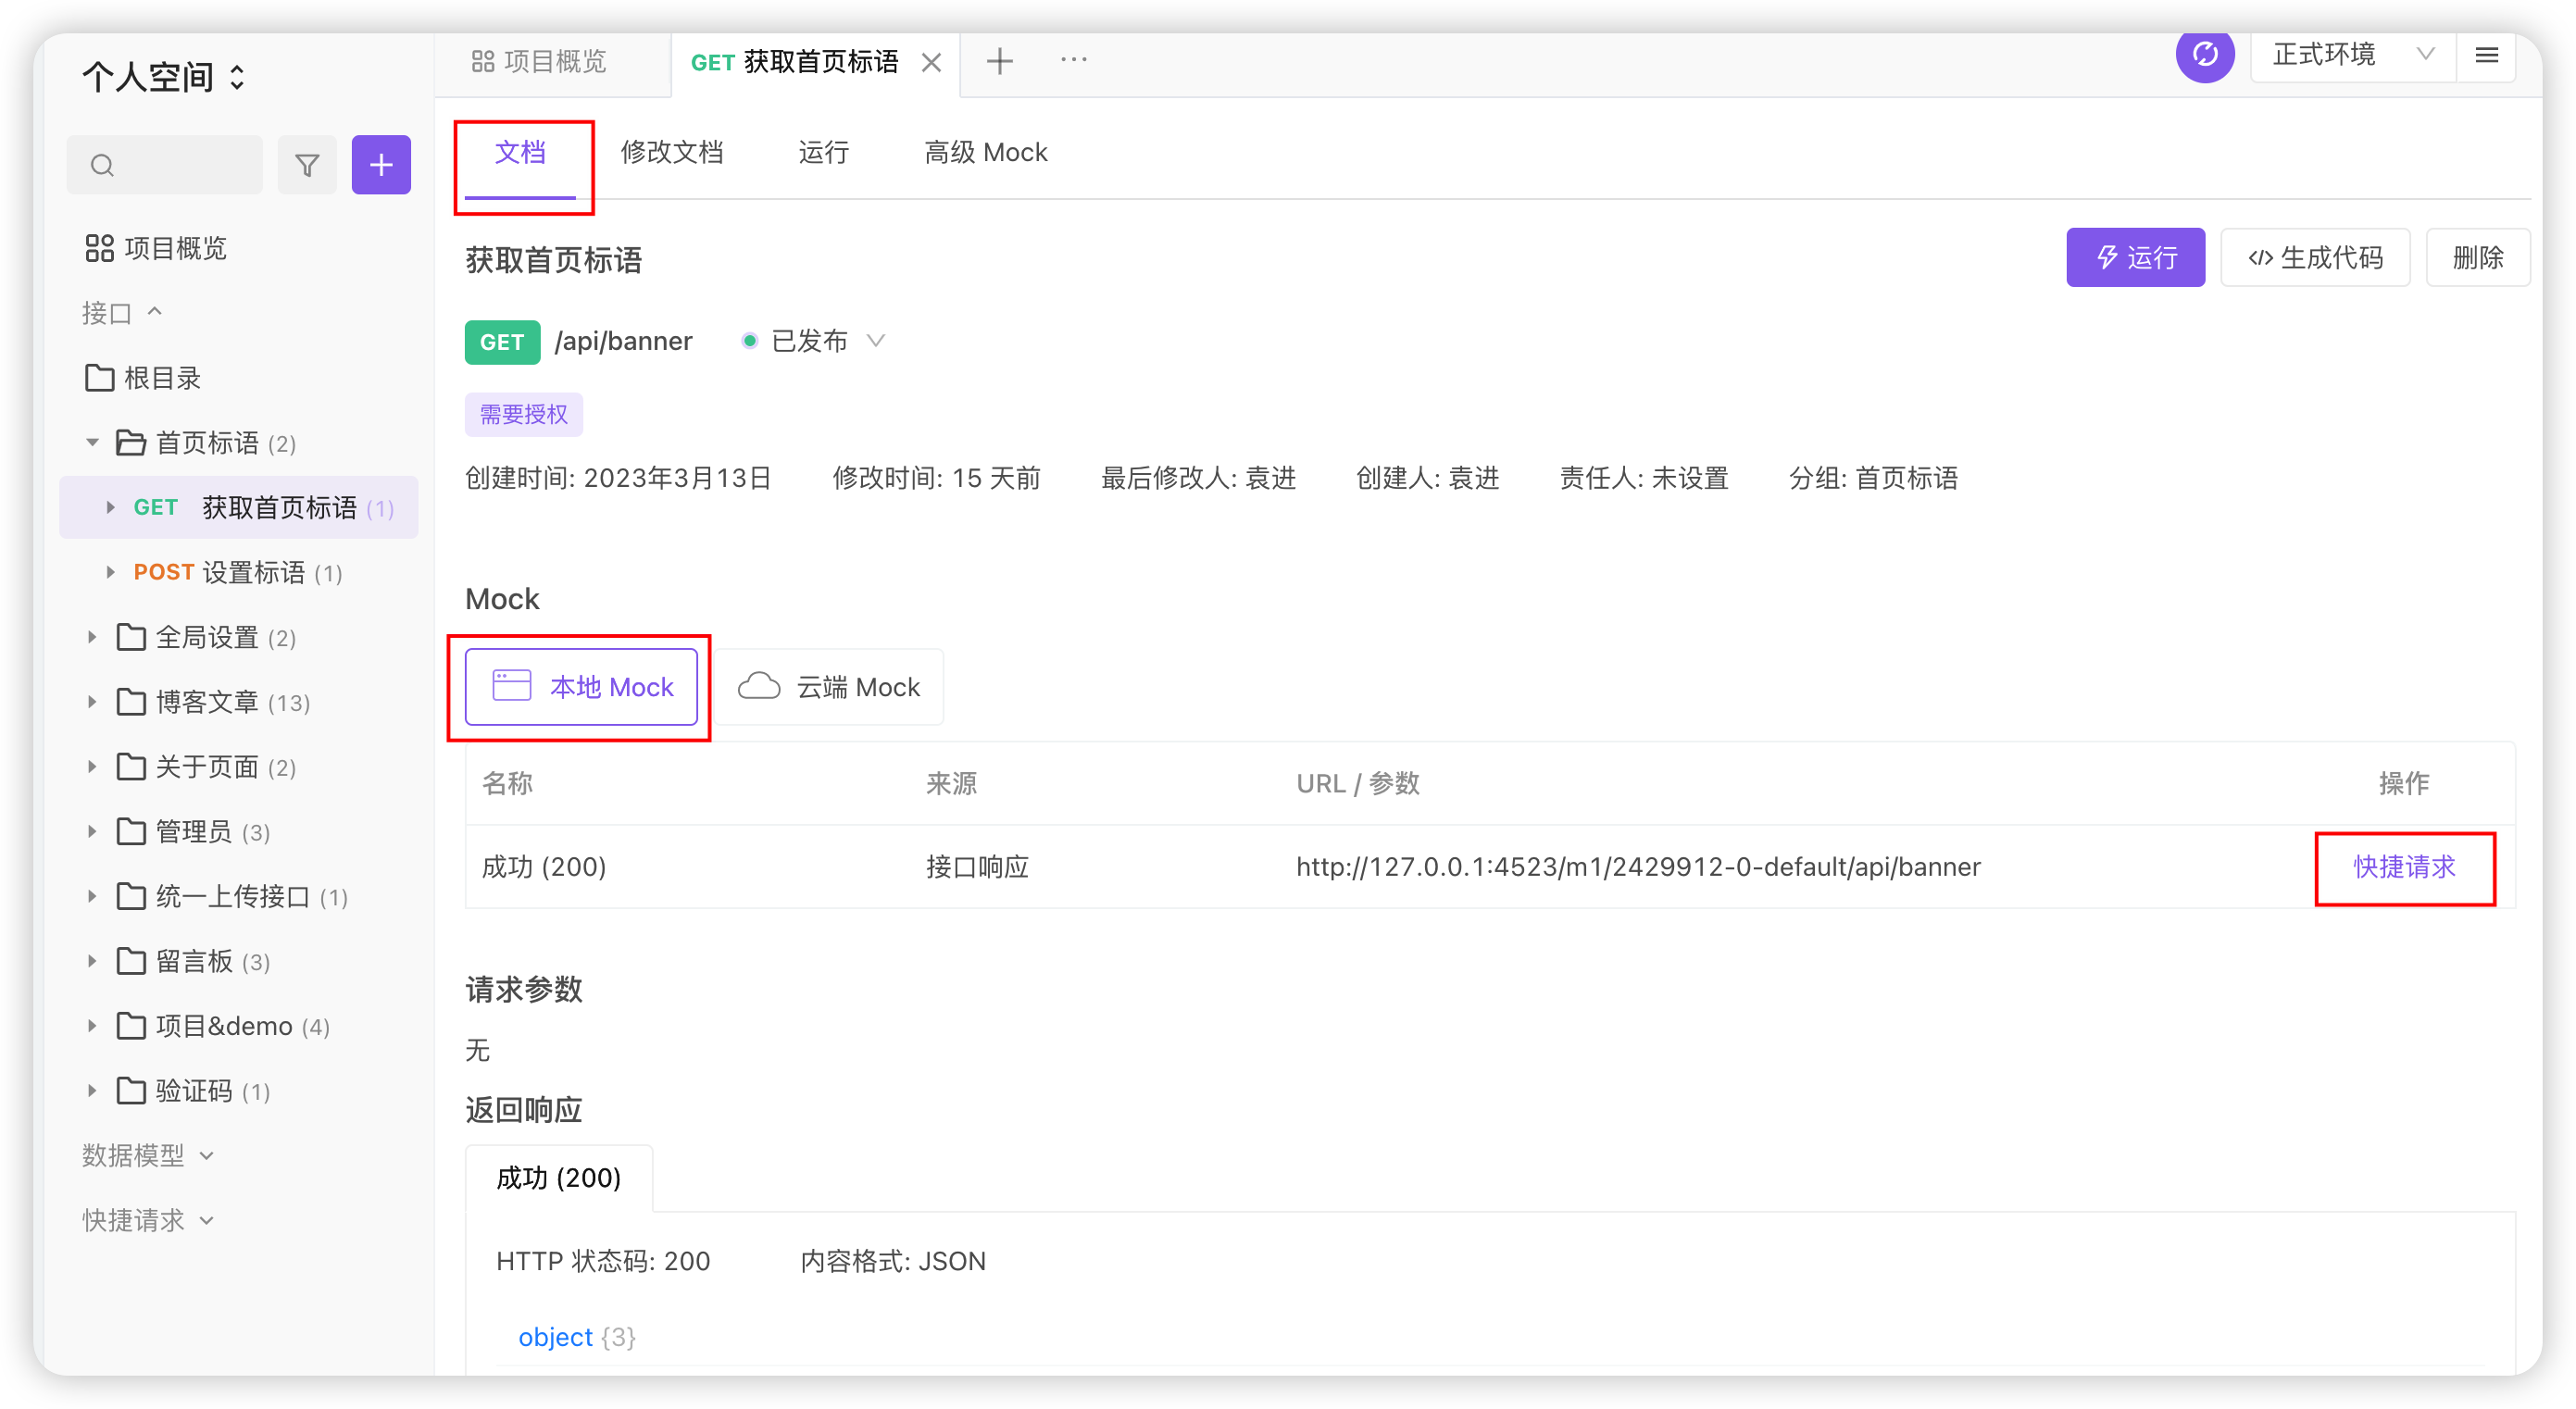Click the 关于页面 folder icon
The width and height of the screenshot is (2576, 1409).
131,767
